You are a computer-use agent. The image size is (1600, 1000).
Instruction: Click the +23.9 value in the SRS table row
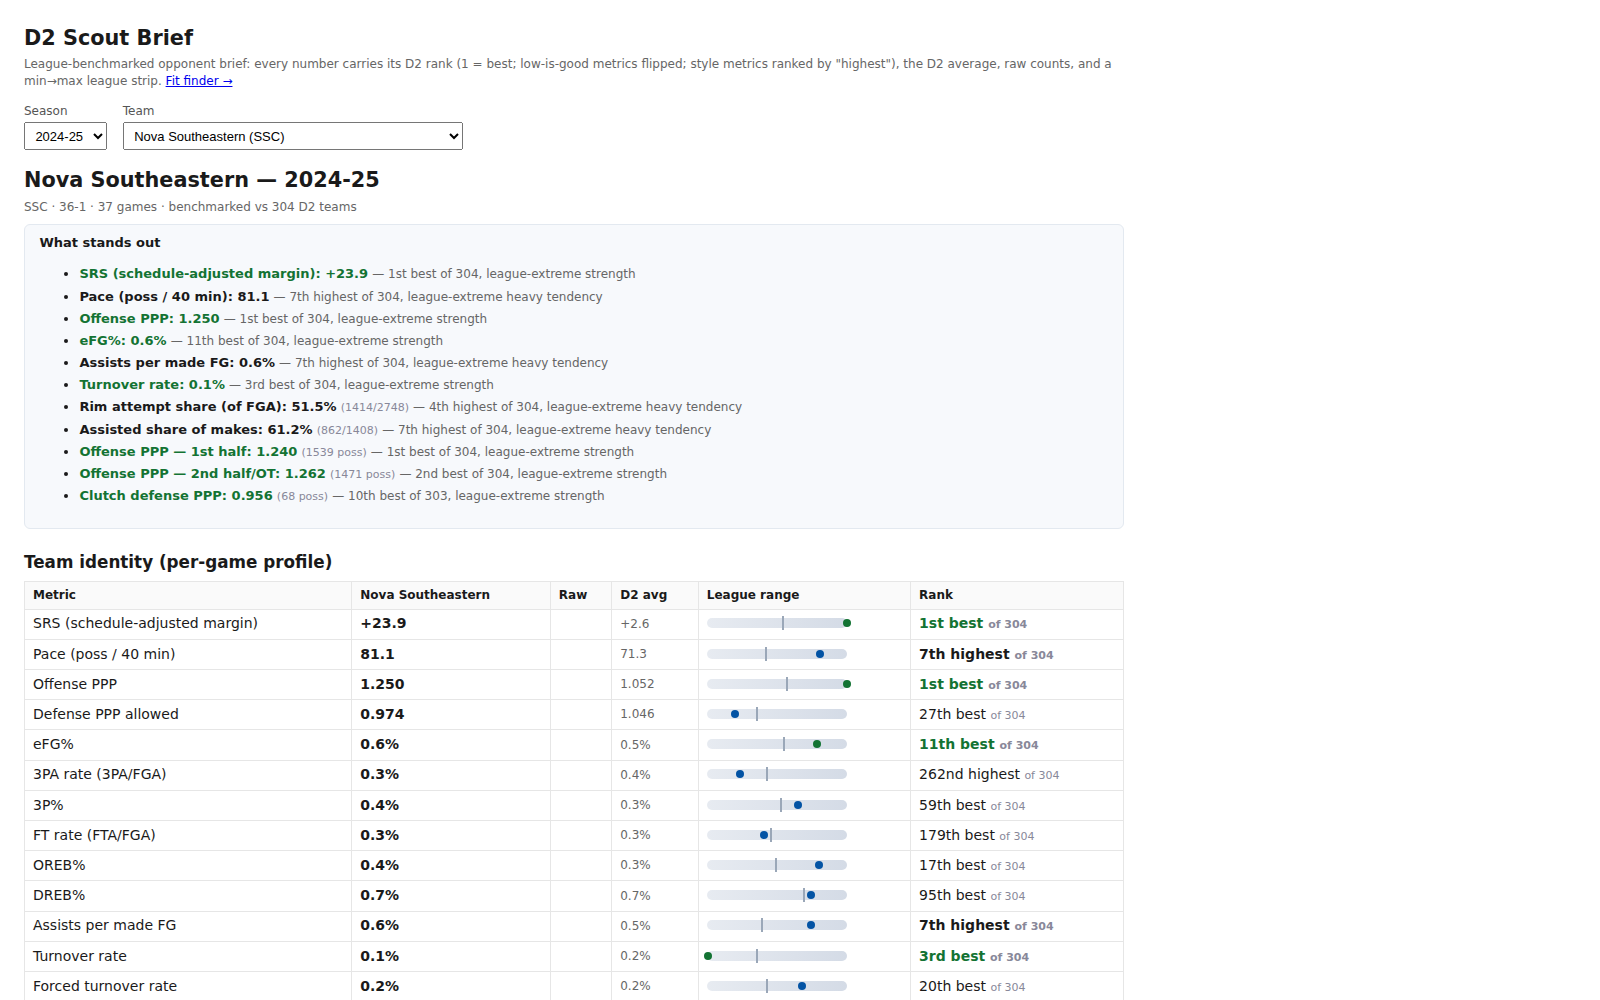383,624
